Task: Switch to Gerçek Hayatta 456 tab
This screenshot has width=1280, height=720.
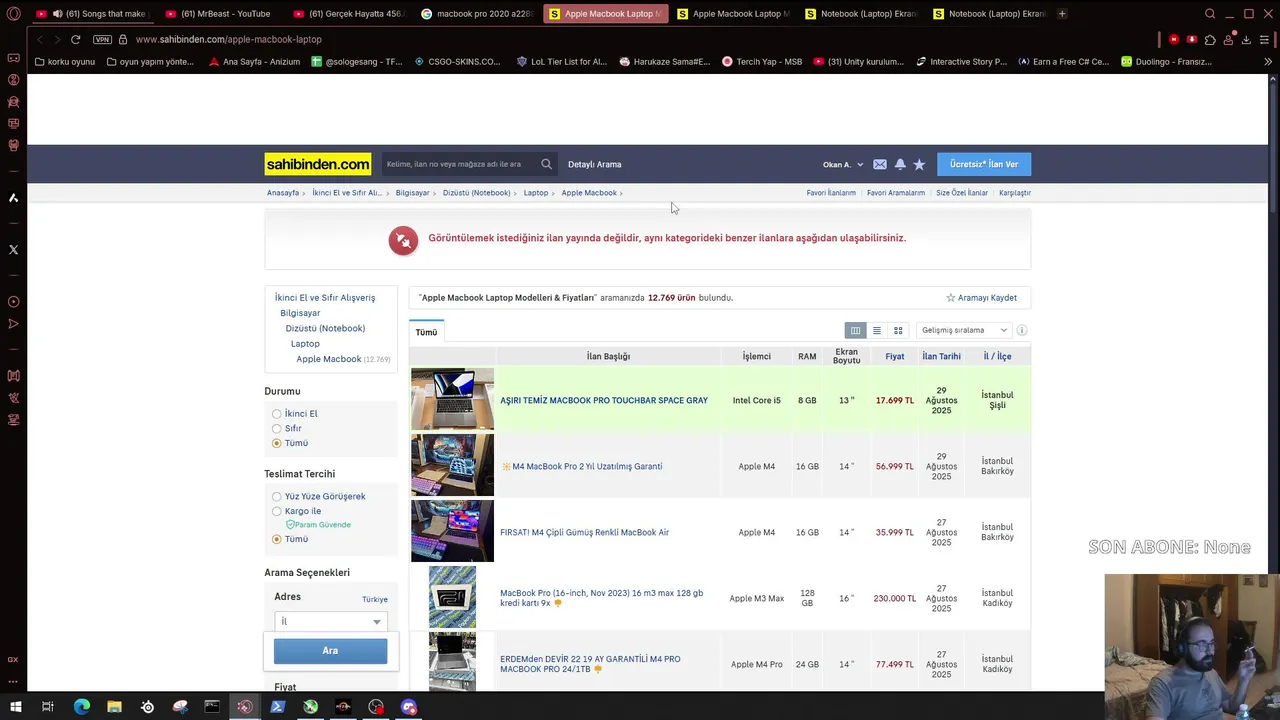Action: point(350,14)
